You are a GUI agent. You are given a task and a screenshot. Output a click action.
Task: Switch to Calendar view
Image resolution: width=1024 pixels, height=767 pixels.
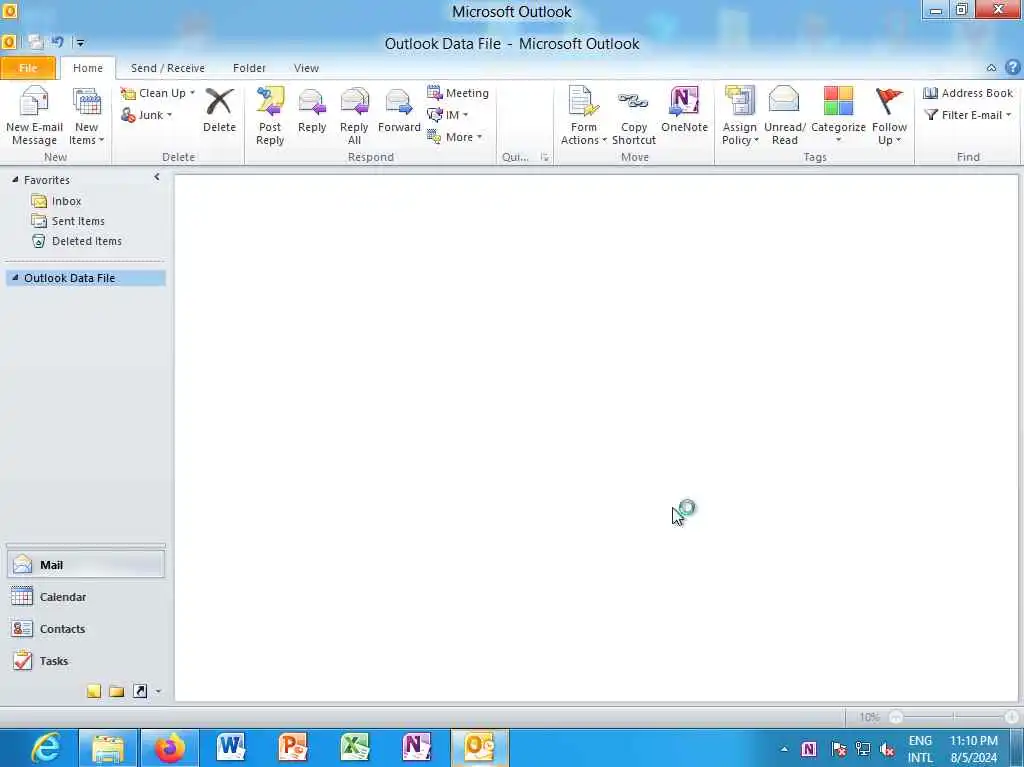(x=86, y=596)
